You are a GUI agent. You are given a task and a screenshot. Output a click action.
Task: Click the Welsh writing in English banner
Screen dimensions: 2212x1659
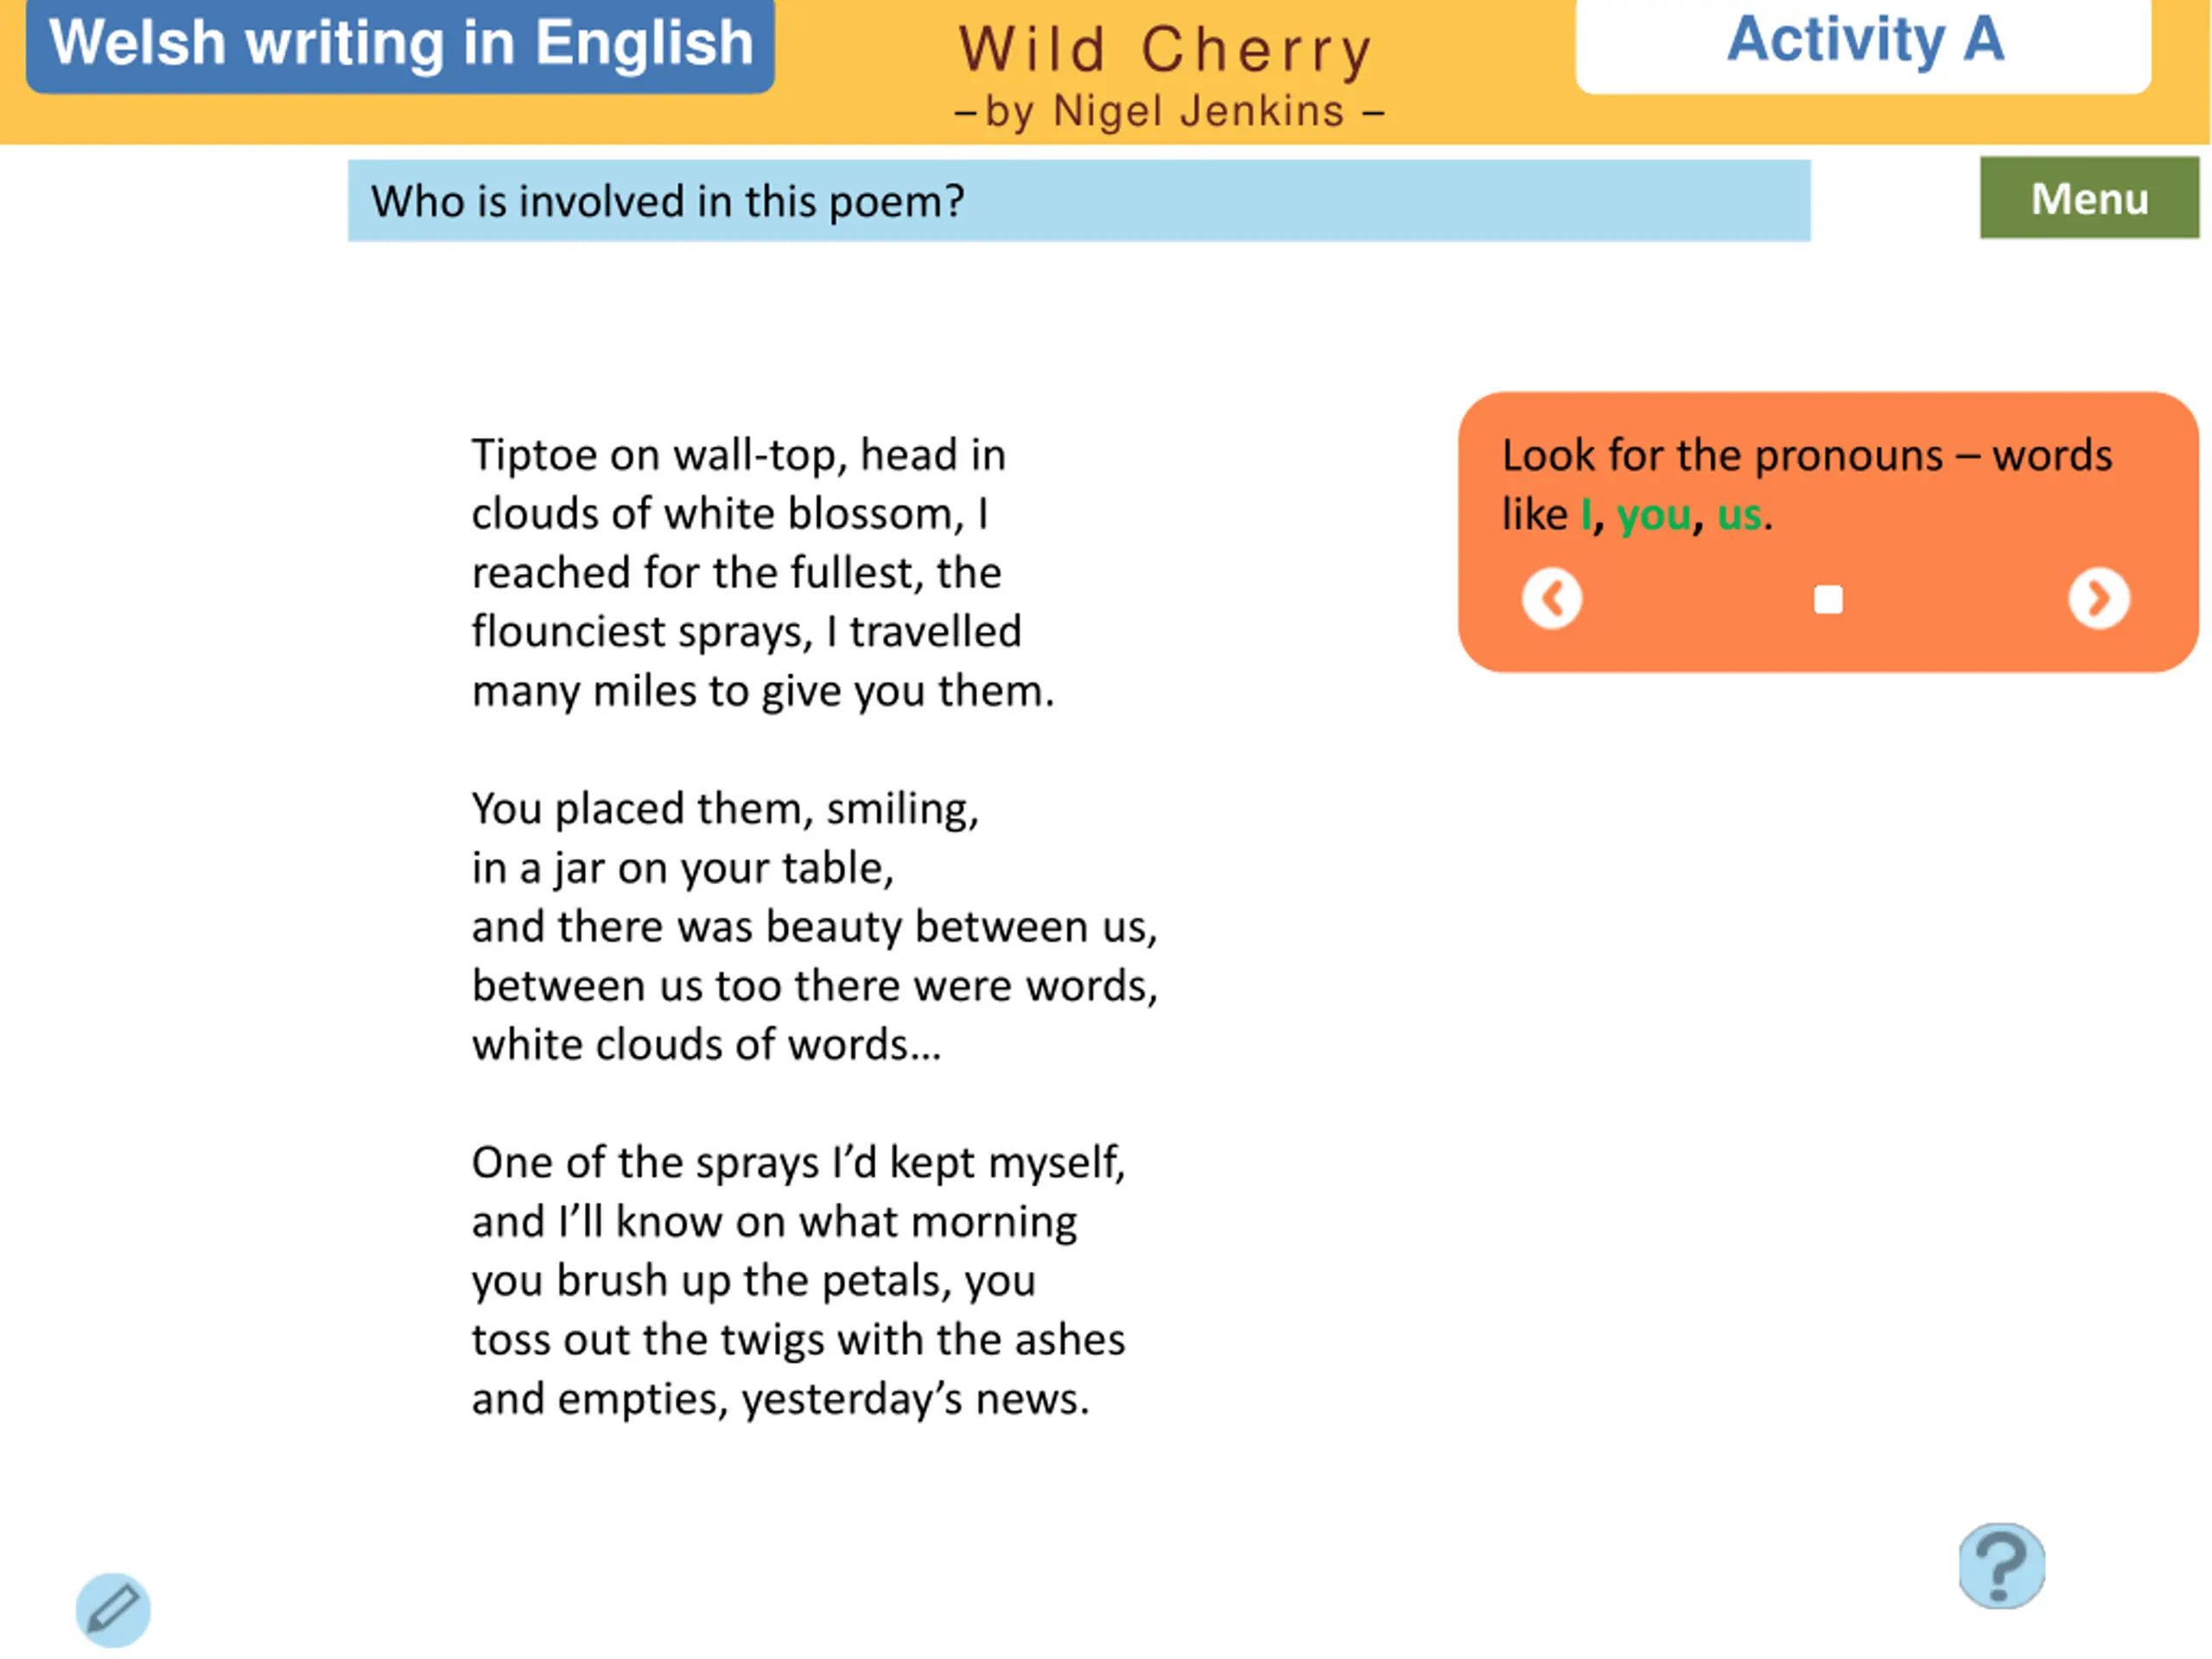(400, 44)
